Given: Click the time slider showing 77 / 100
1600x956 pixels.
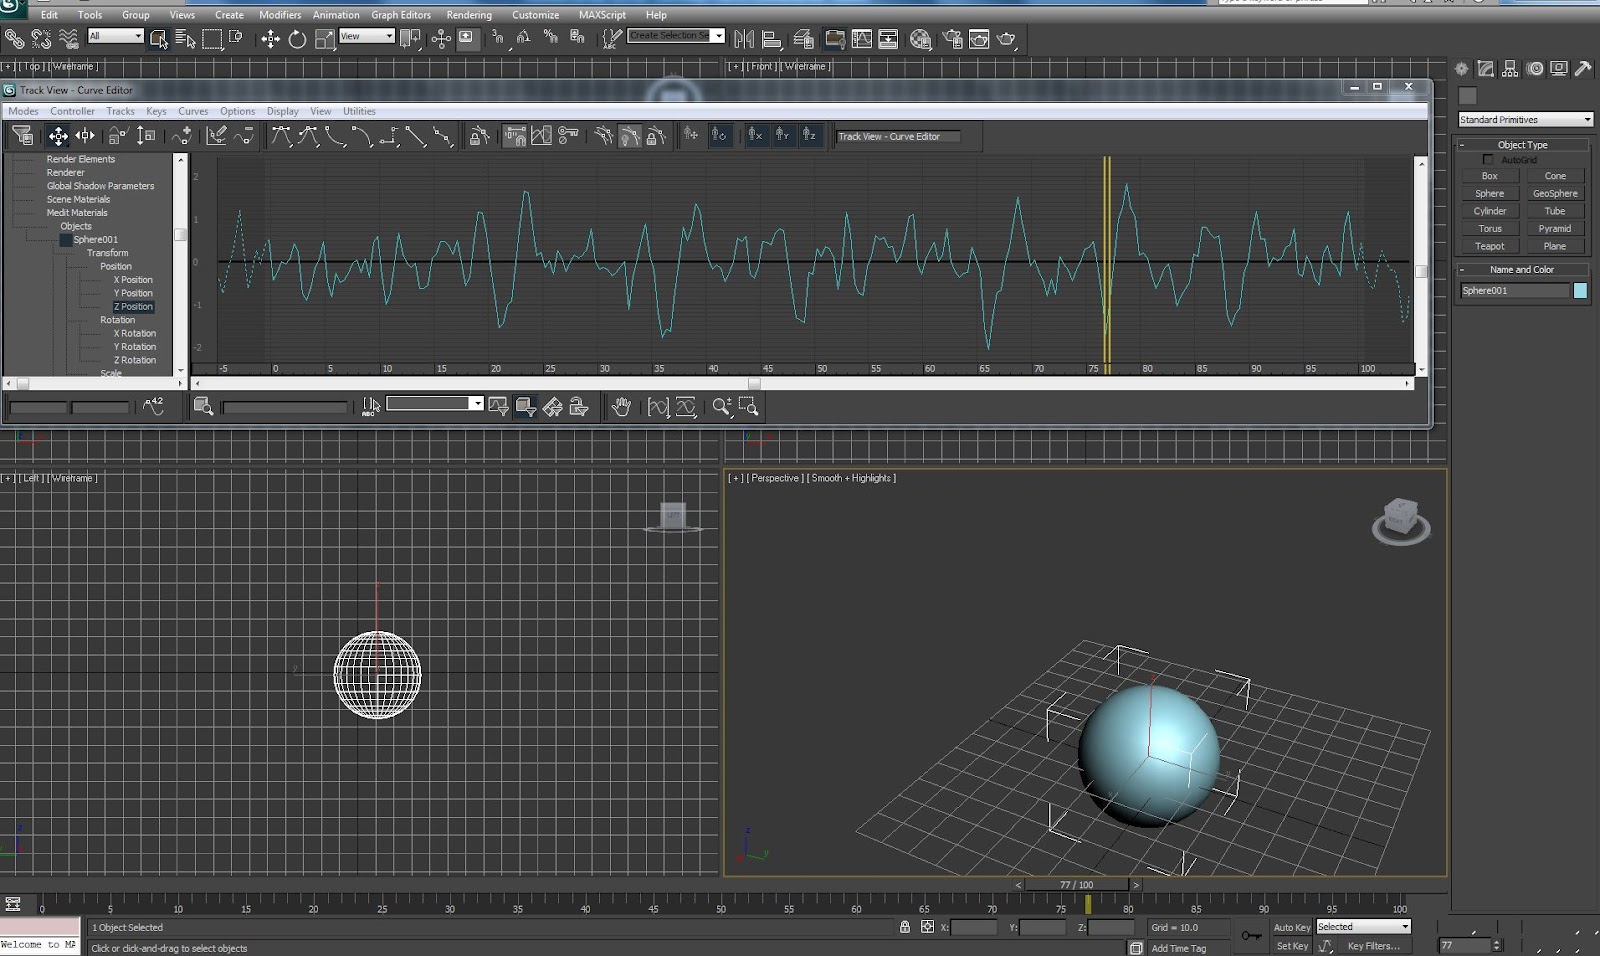Looking at the screenshot, I should tap(1077, 885).
